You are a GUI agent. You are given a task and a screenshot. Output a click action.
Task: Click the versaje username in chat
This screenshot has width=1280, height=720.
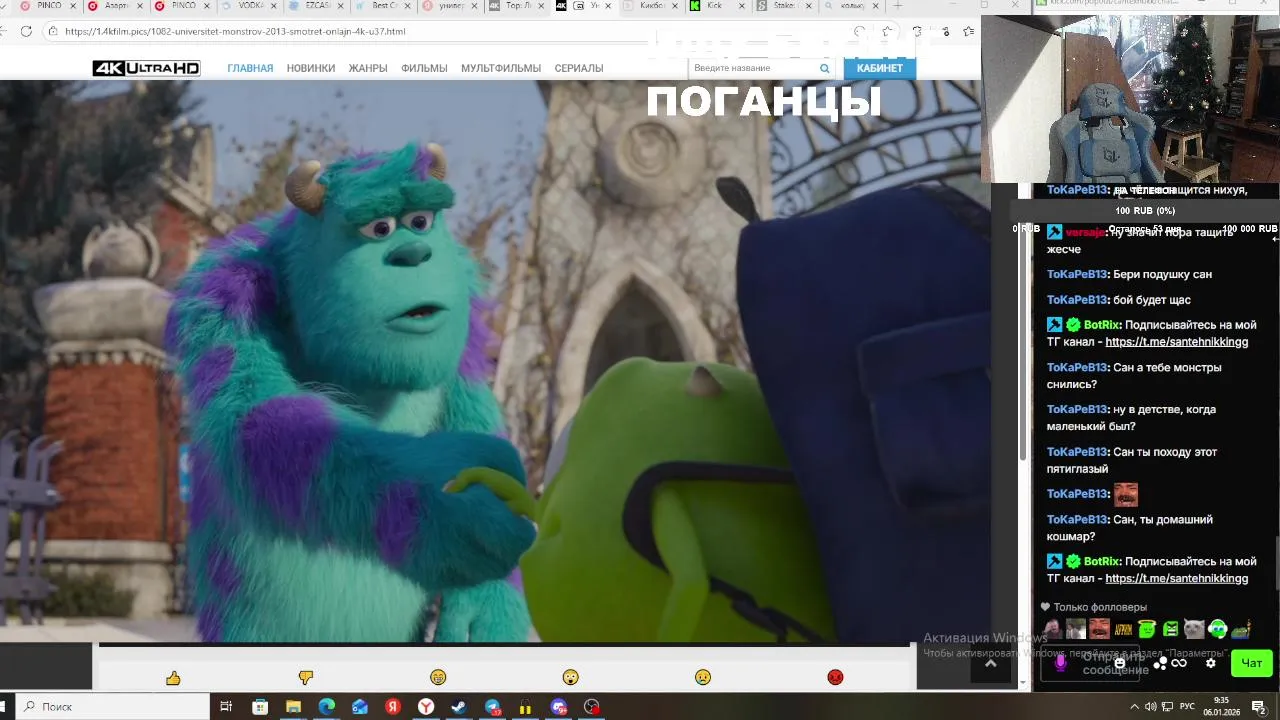pyautogui.click(x=1085, y=232)
